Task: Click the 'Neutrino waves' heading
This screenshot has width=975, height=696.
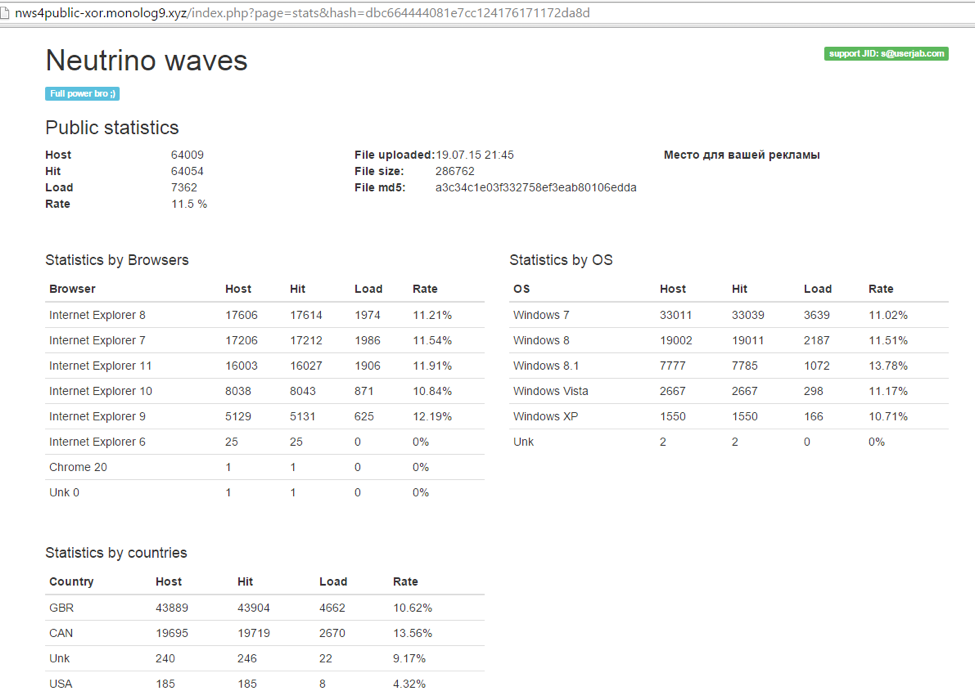Action: pos(146,60)
